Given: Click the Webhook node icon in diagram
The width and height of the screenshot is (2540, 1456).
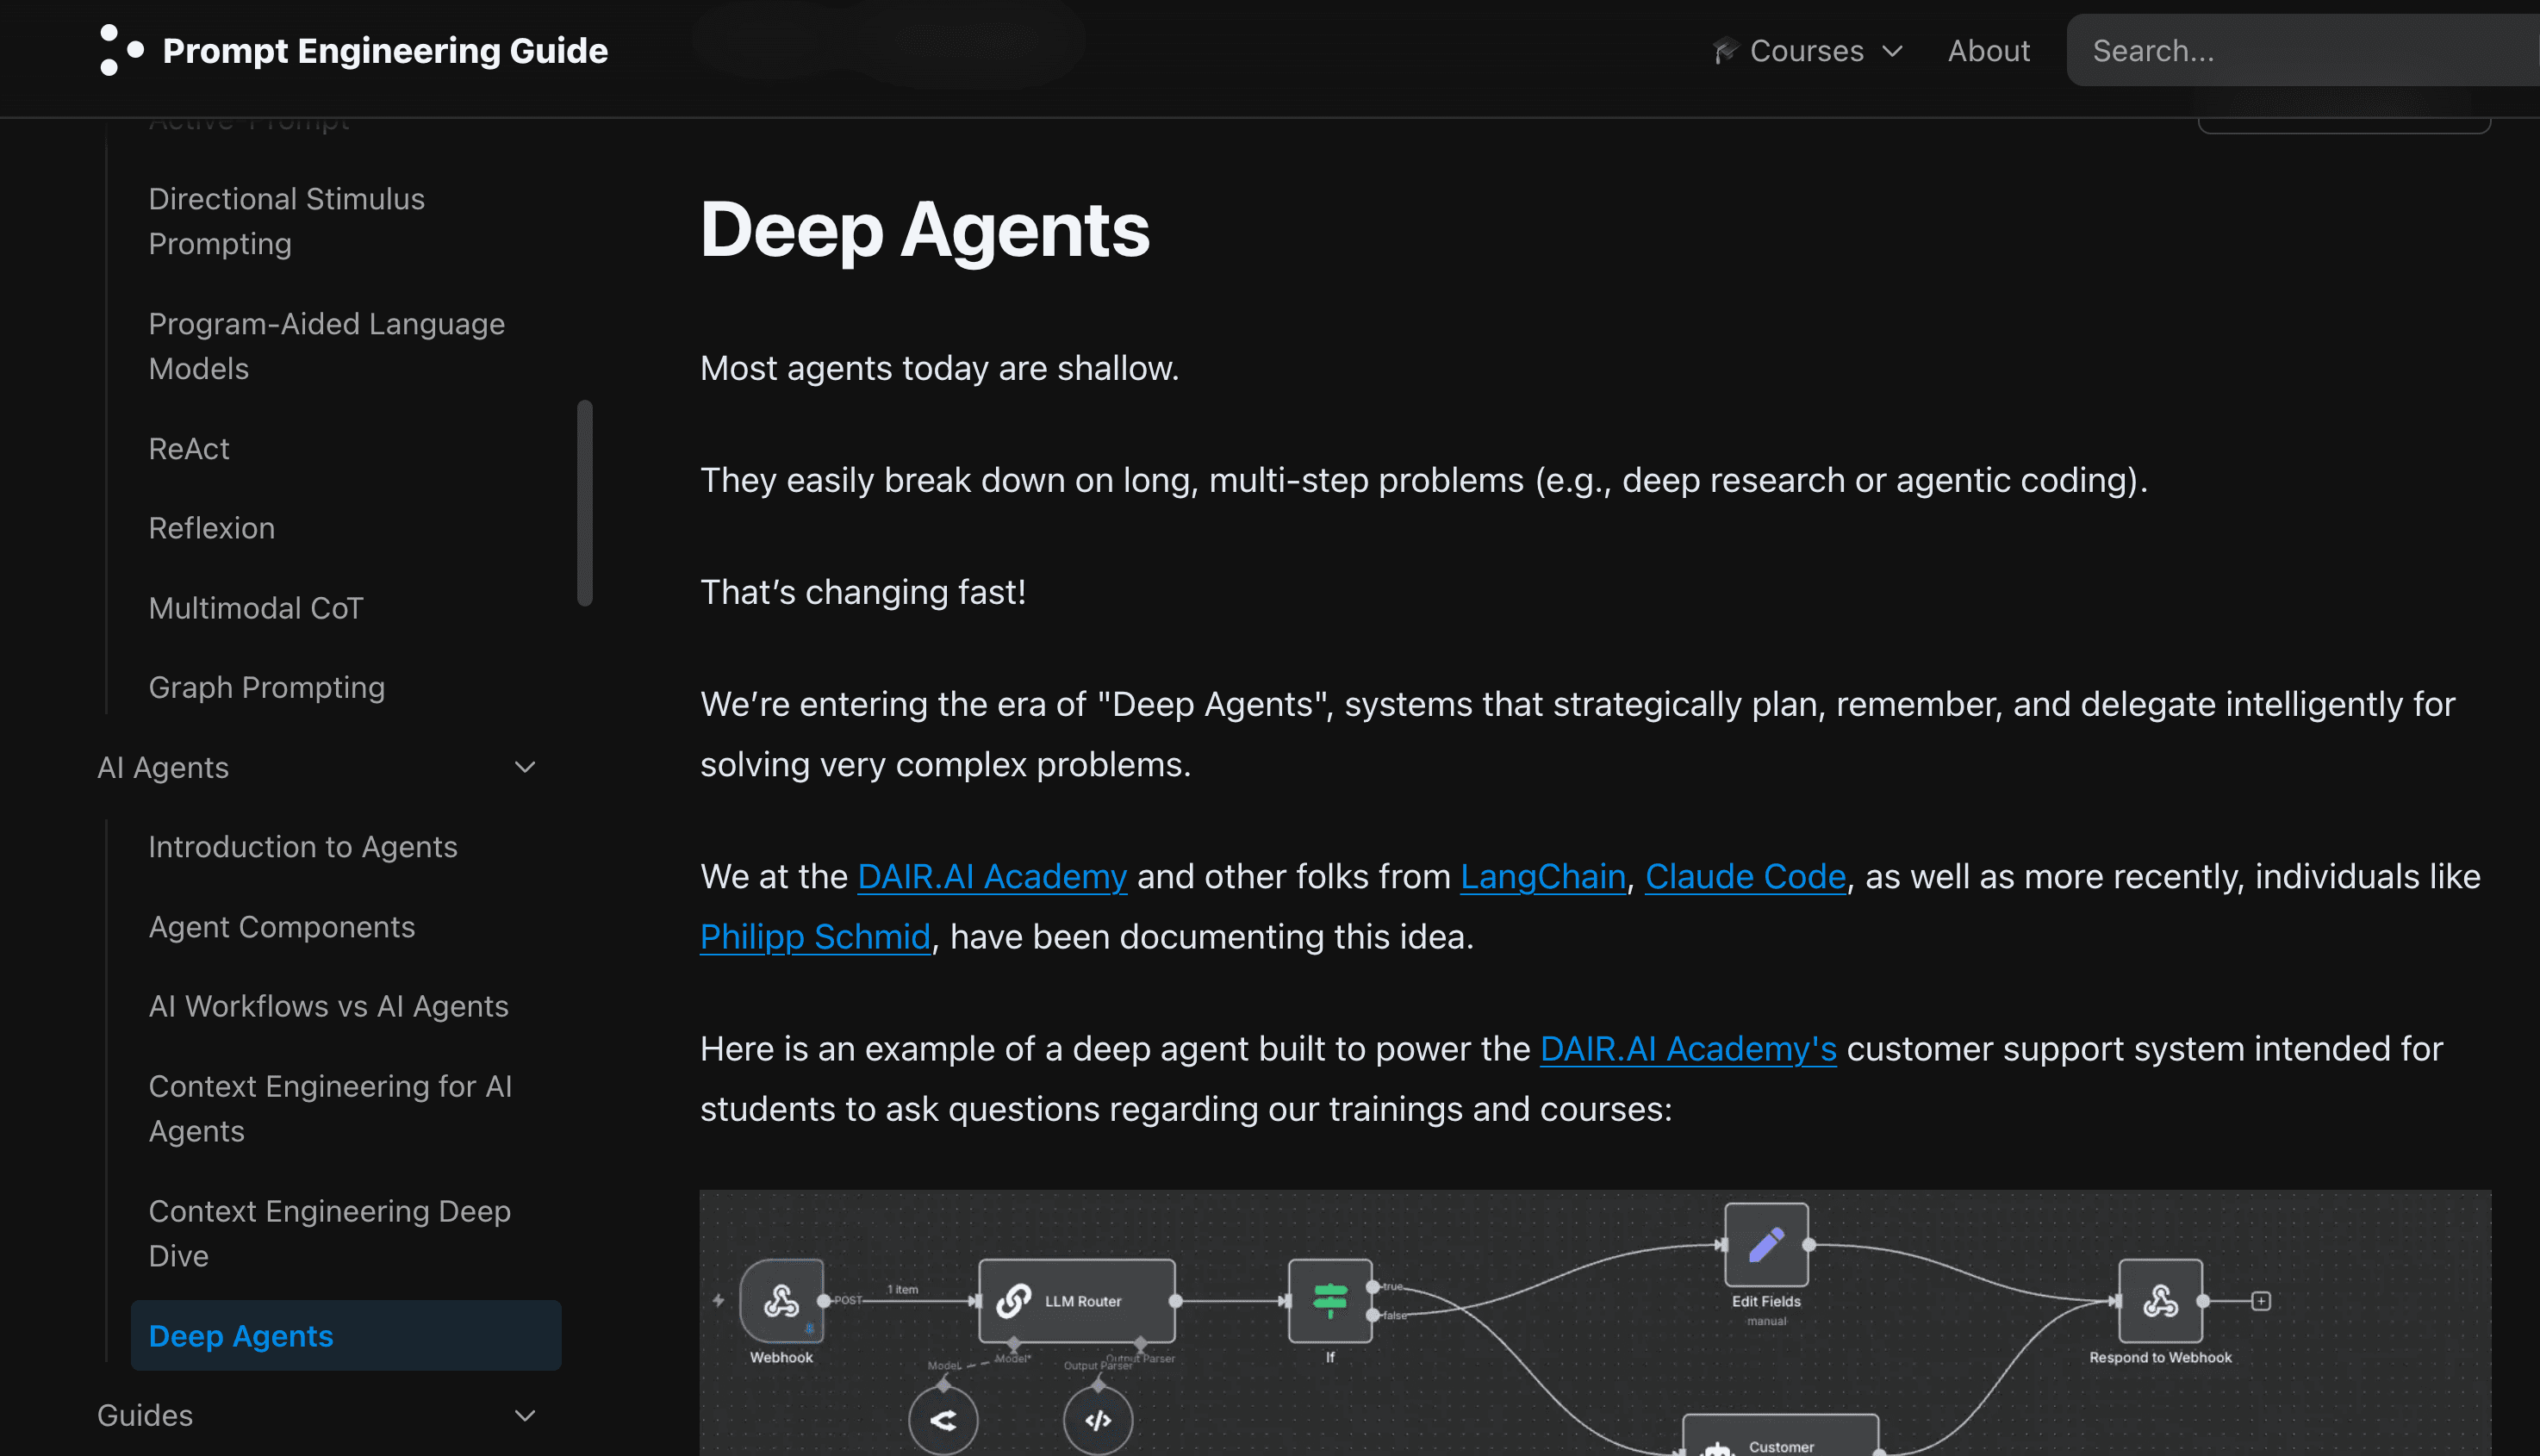Looking at the screenshot, I should click(781, 1300).
